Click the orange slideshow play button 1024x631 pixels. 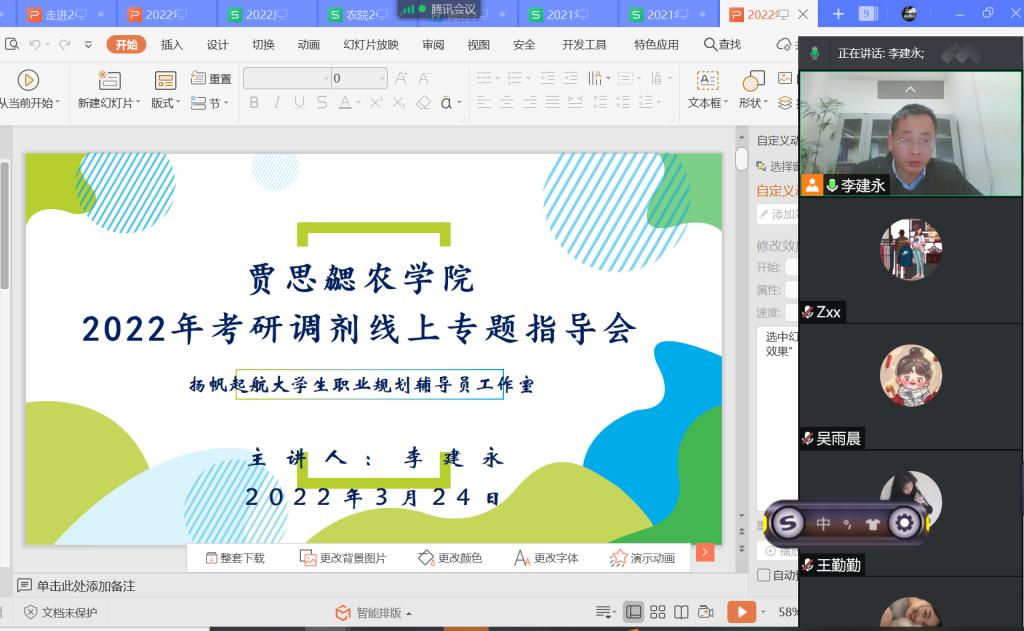[740, 612]
